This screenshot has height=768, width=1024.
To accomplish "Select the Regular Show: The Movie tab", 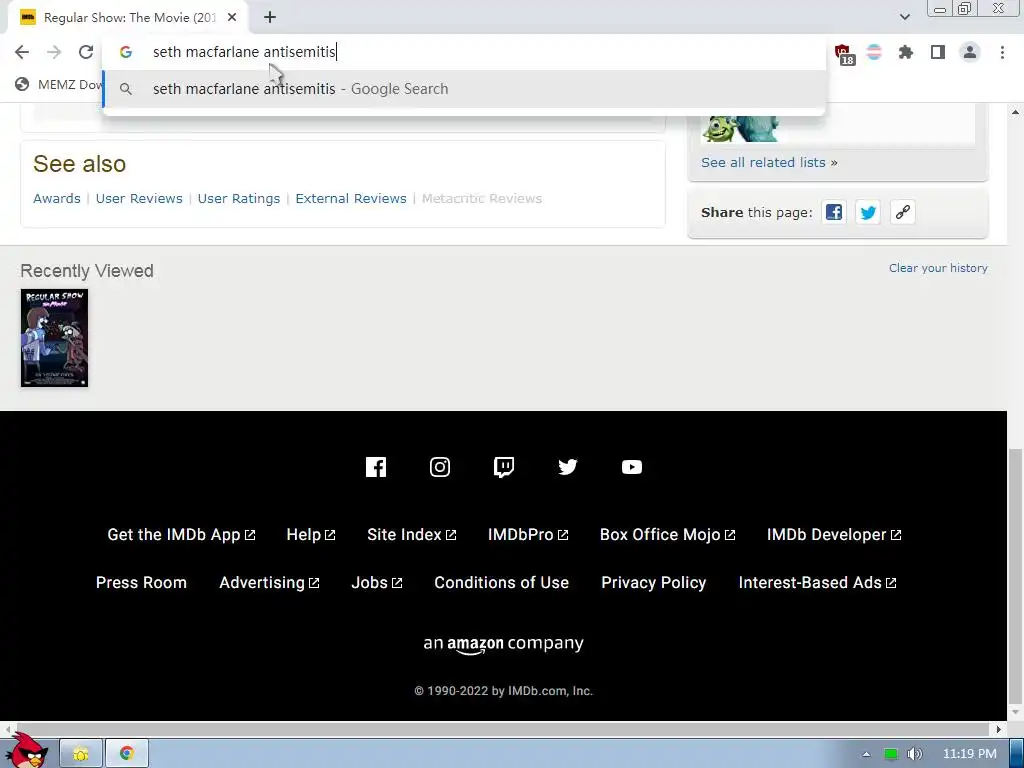I will click(x=128, y=18).
